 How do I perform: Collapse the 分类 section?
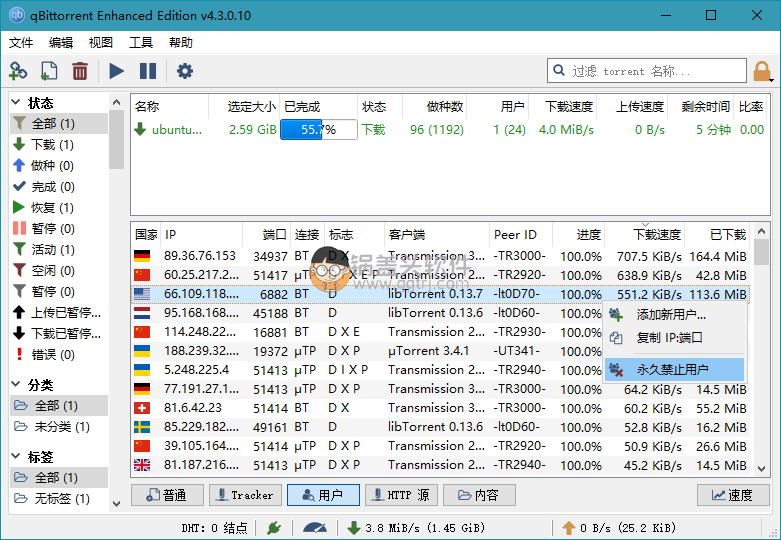pos(16,385)
